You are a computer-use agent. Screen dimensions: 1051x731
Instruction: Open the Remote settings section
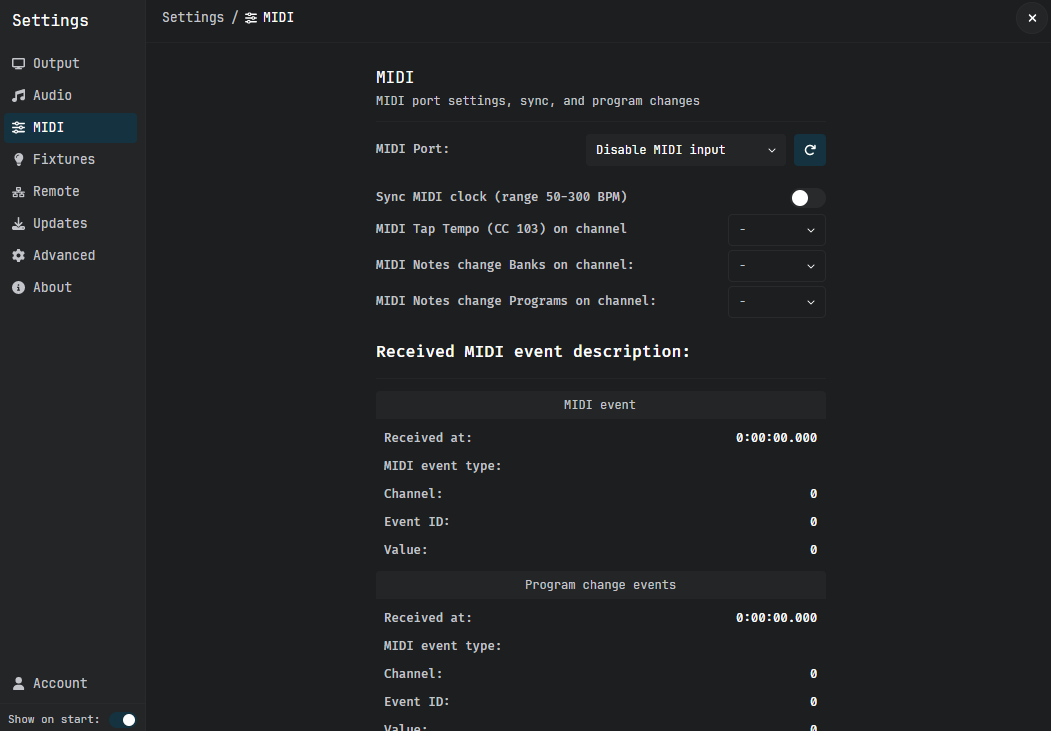coord(70,192)
